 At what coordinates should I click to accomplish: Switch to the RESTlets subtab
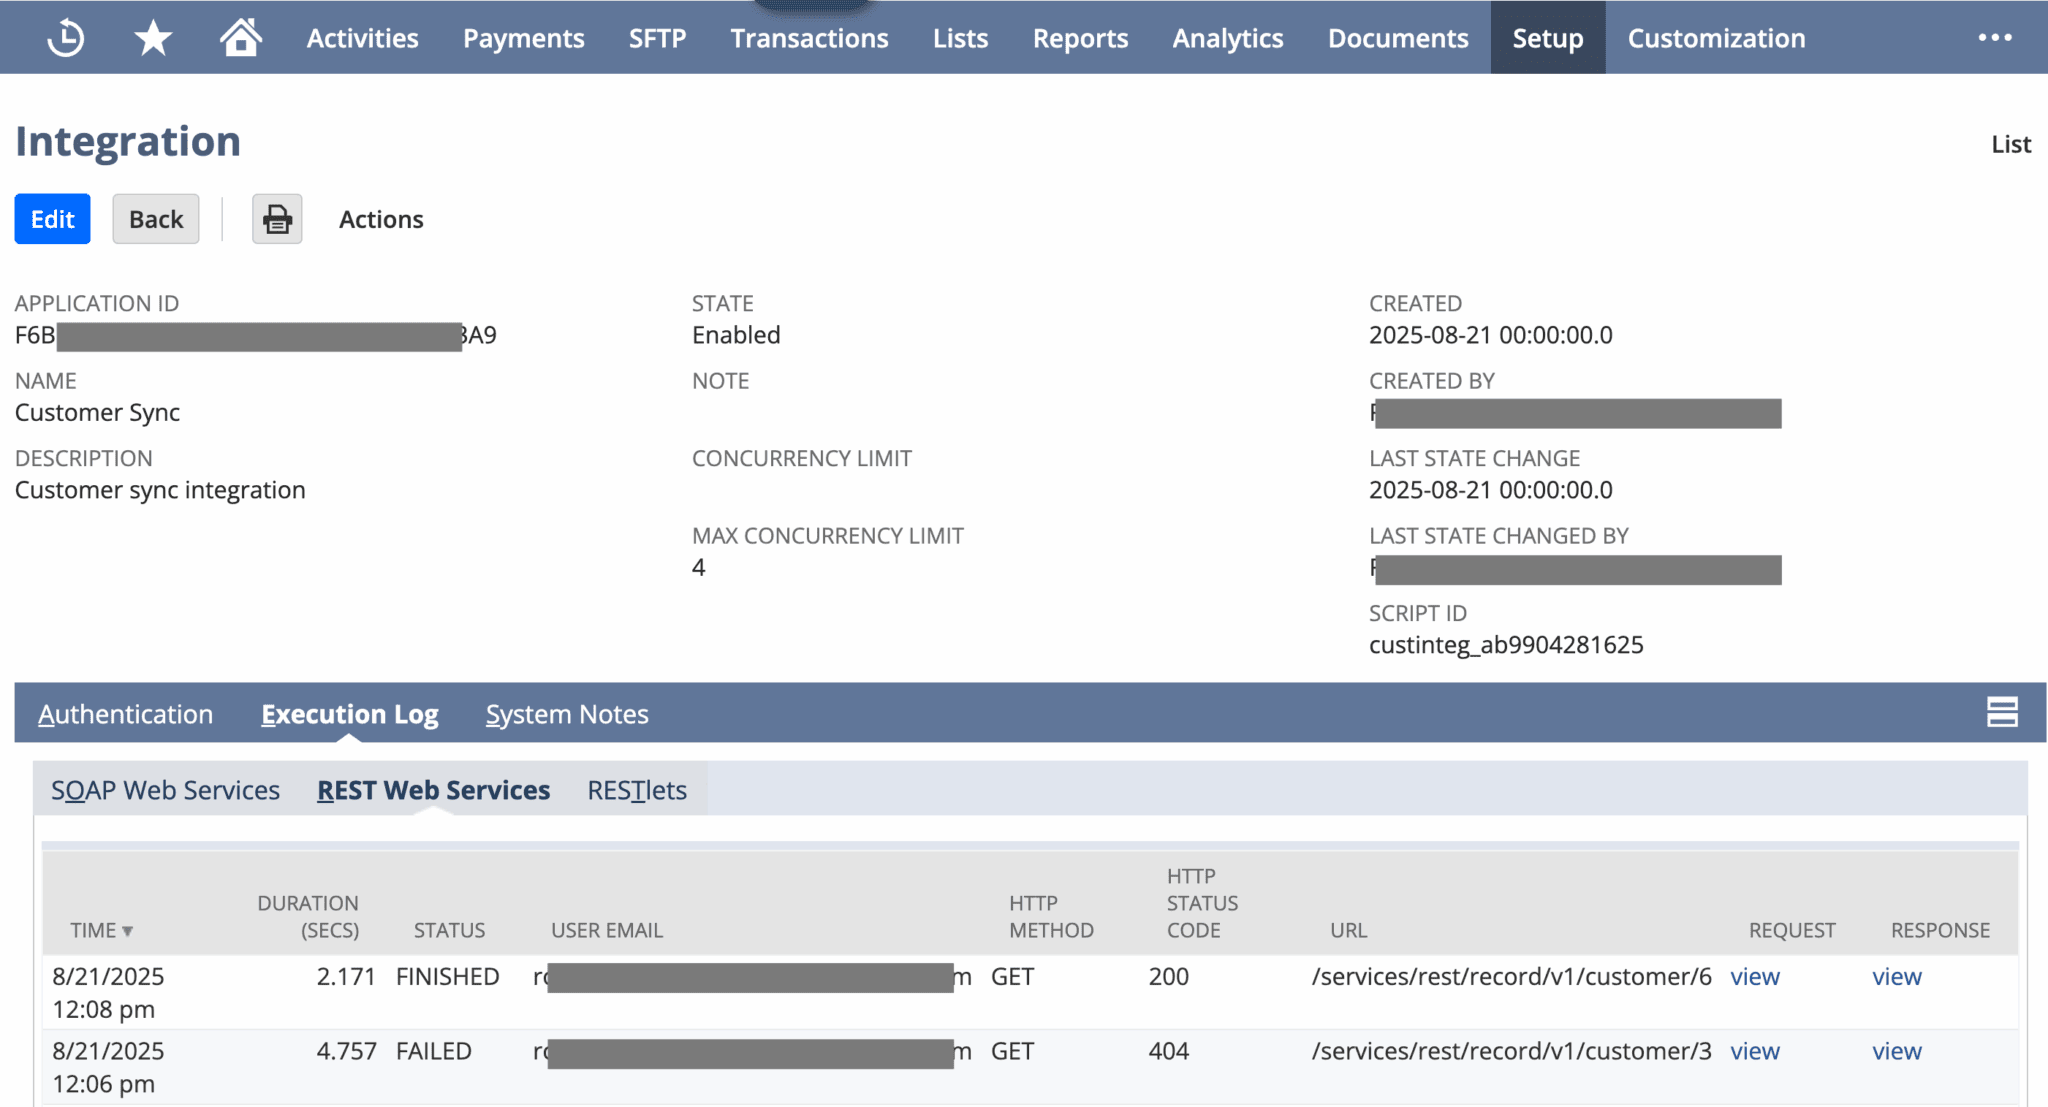coord(636,789)
